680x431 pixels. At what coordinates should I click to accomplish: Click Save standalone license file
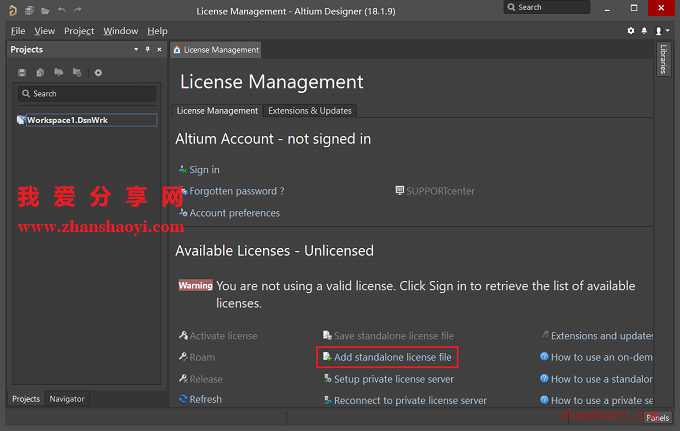coord(394,336)
